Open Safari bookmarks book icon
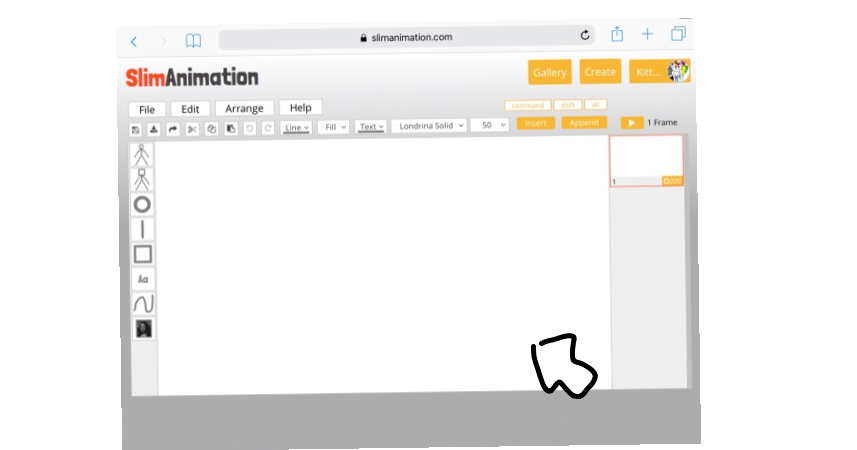 (x=193, y=40)
